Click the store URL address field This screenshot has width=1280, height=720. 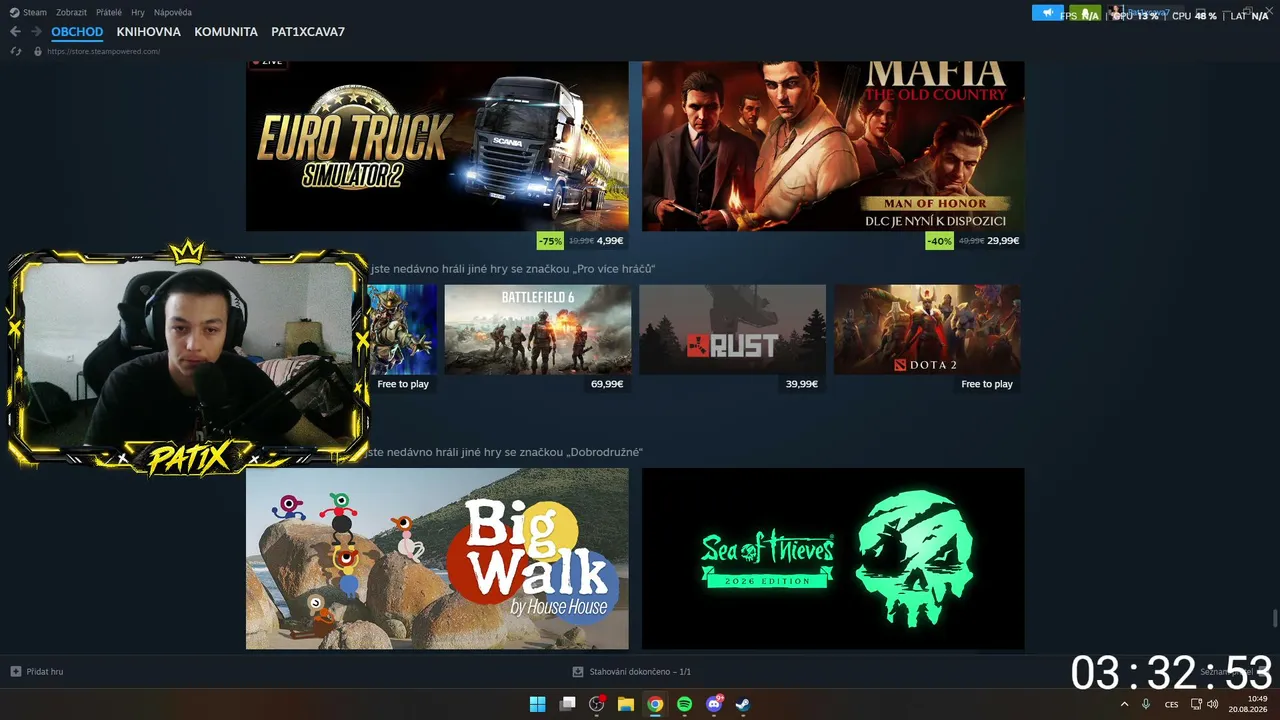[x=103, y=51]
